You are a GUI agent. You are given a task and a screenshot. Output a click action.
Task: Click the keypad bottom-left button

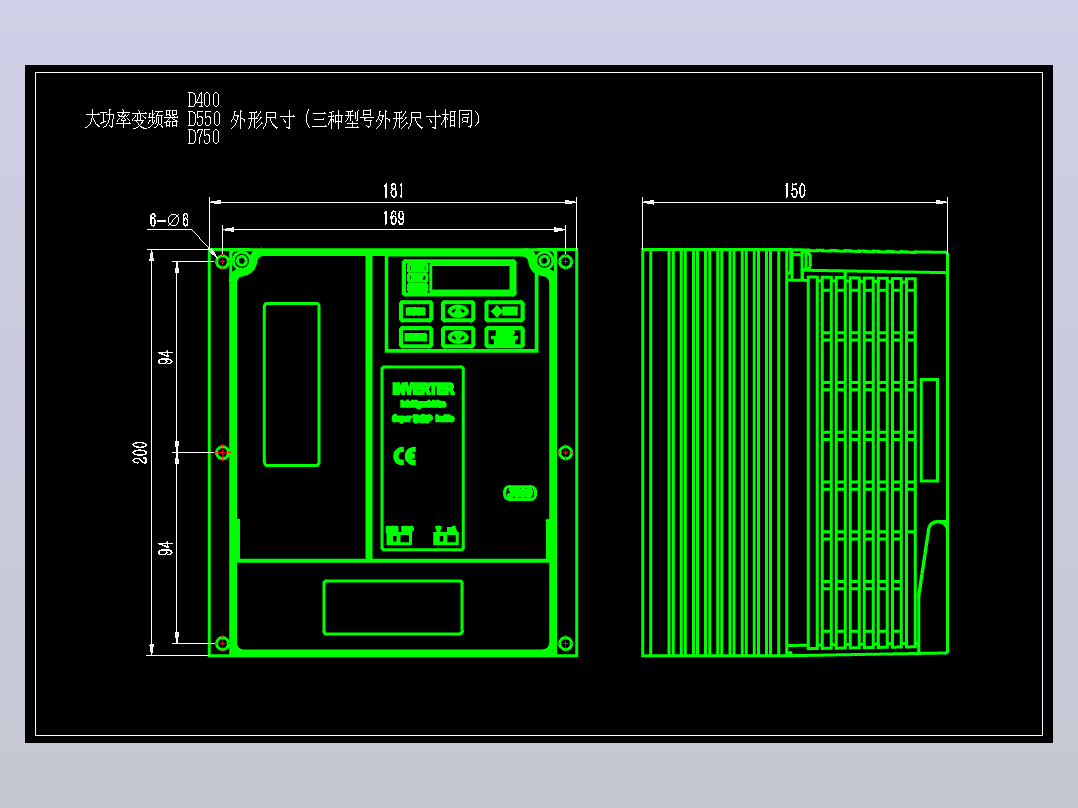416,337
